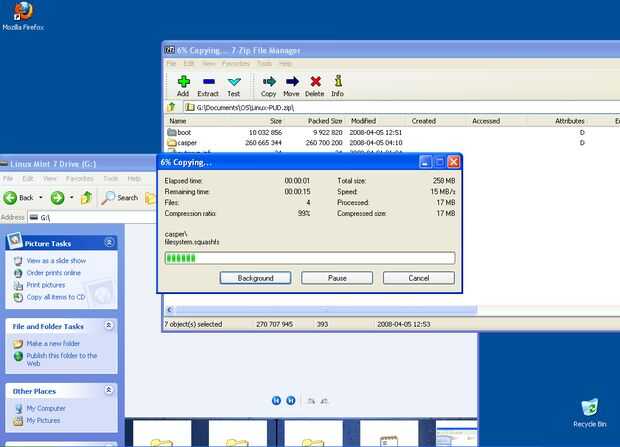Select the boot folder in 7-Zip
Viewport: 620px width, 447px height.
coord(180,132)
